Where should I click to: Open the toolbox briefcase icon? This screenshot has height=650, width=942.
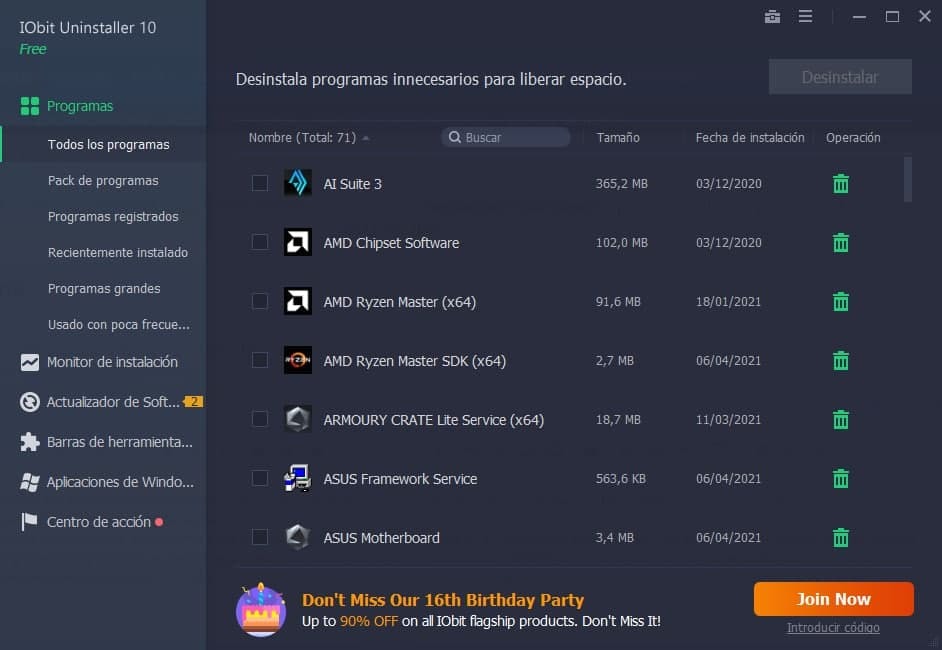pos(772,17)
